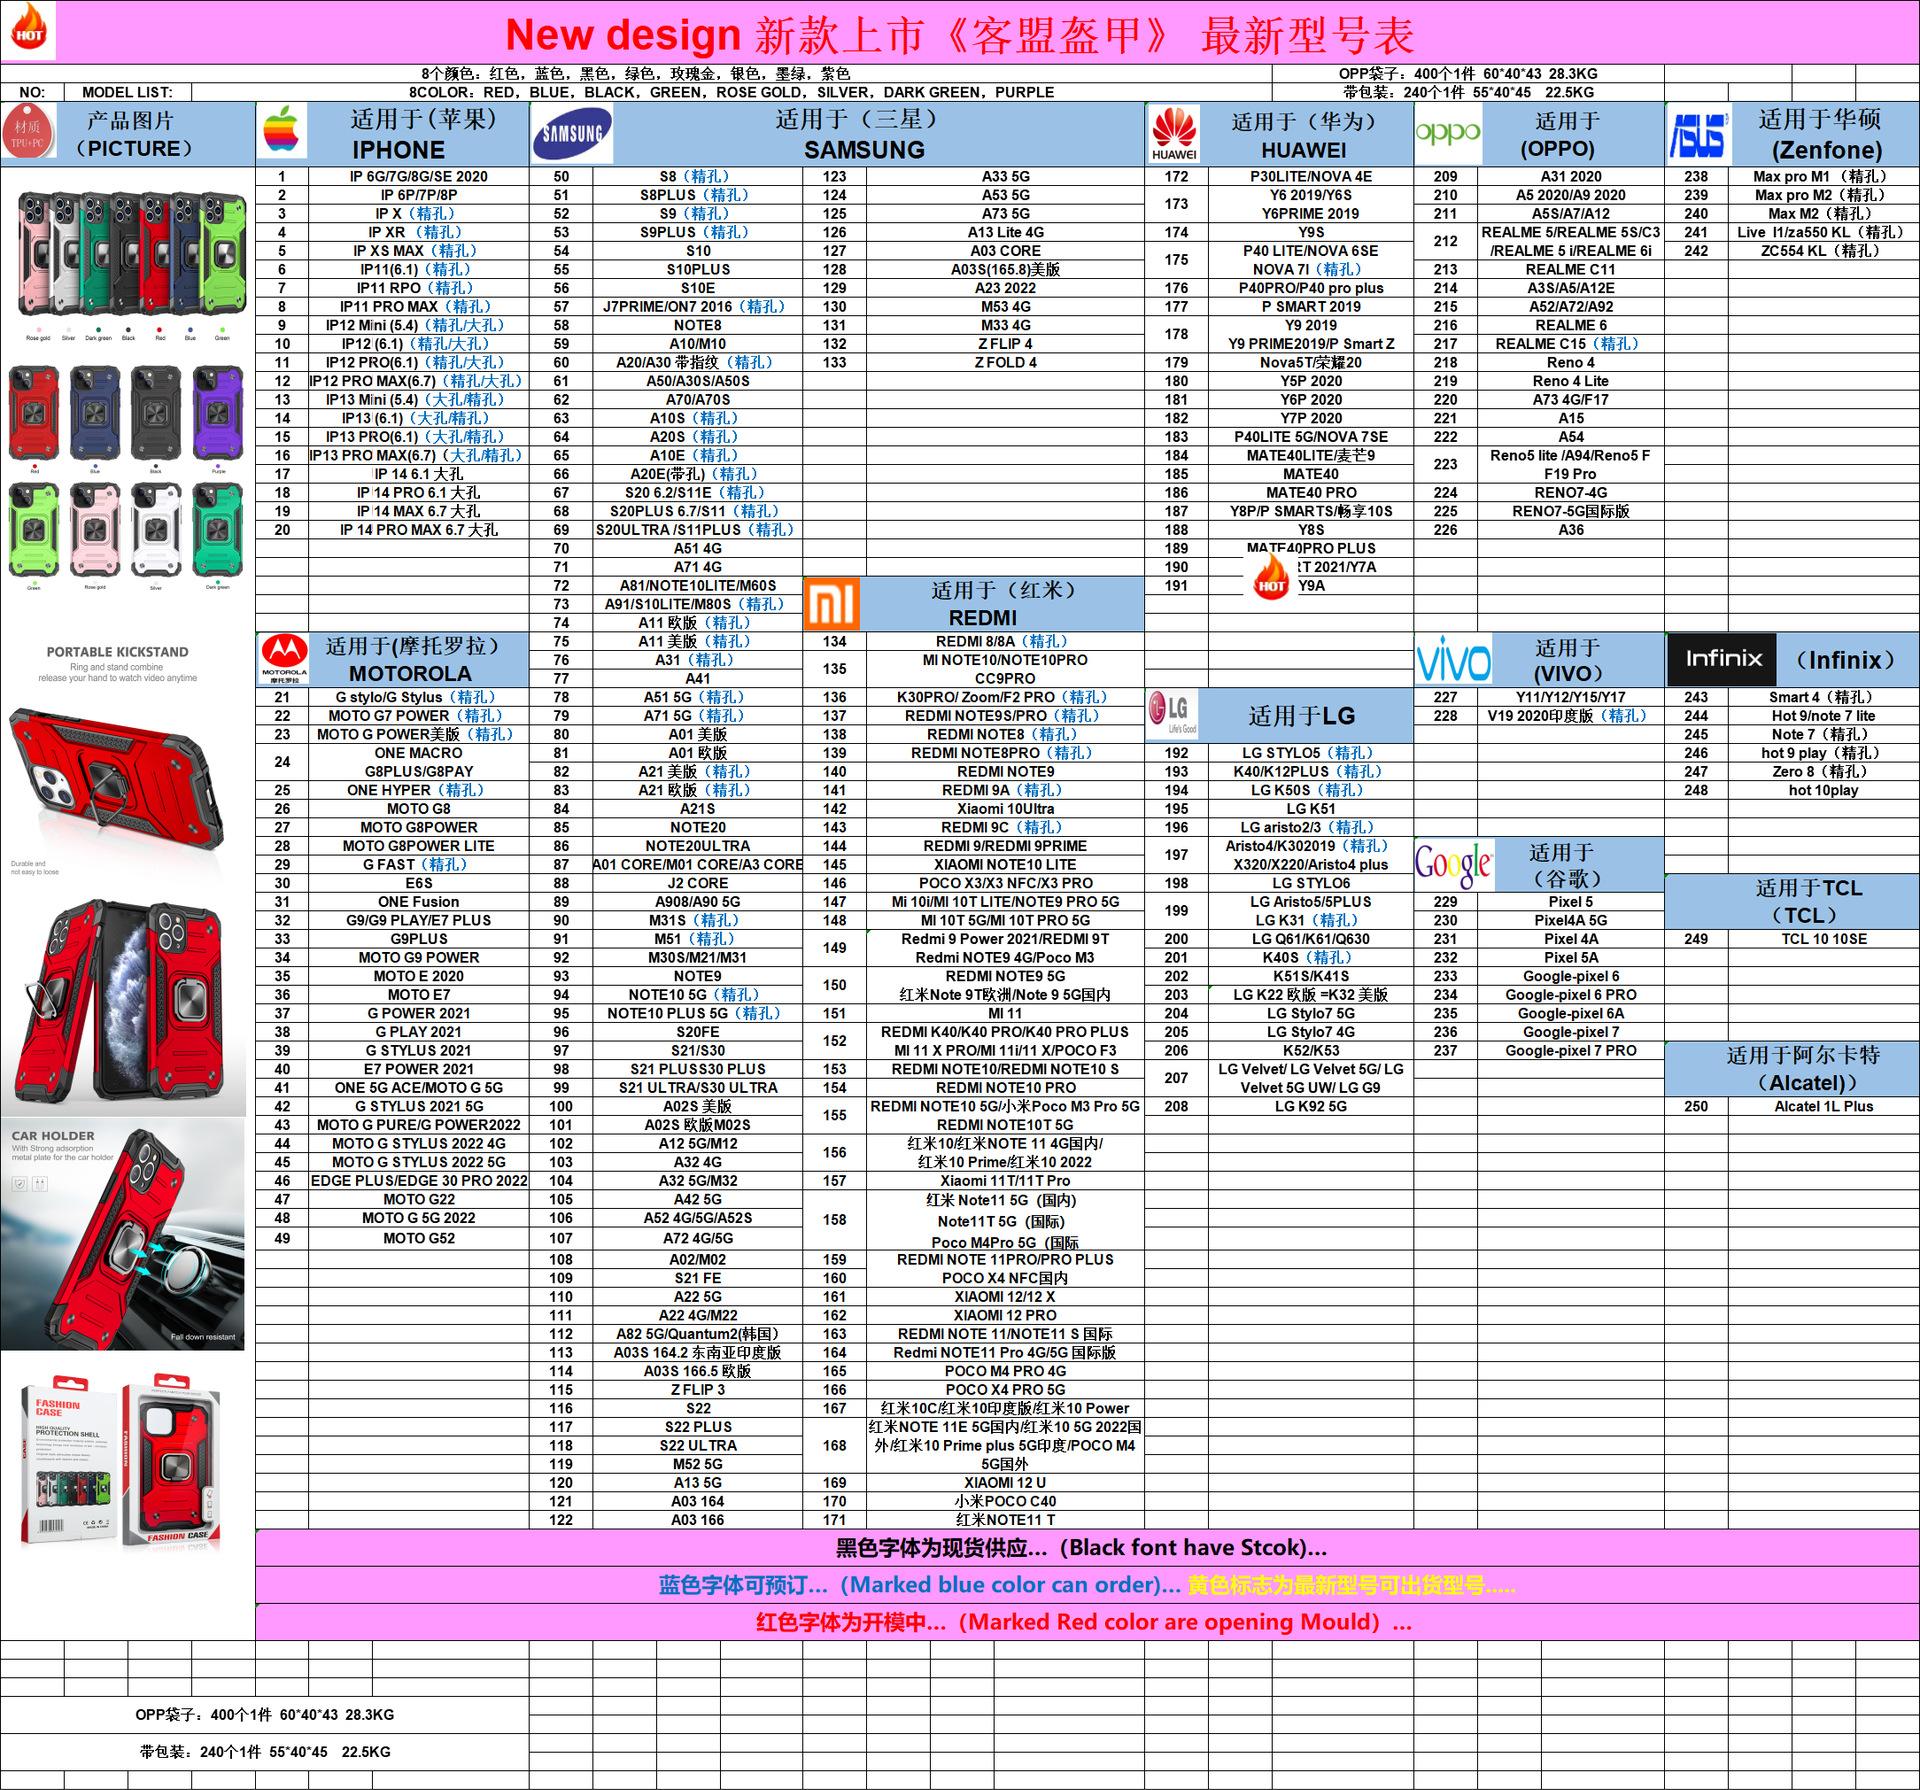Image resolution: width=1920 pixels, height=1790 pixels.
Task: Select the "LG STYLO6" cell
Action: pyautogui.click(x=1310, y=884)
